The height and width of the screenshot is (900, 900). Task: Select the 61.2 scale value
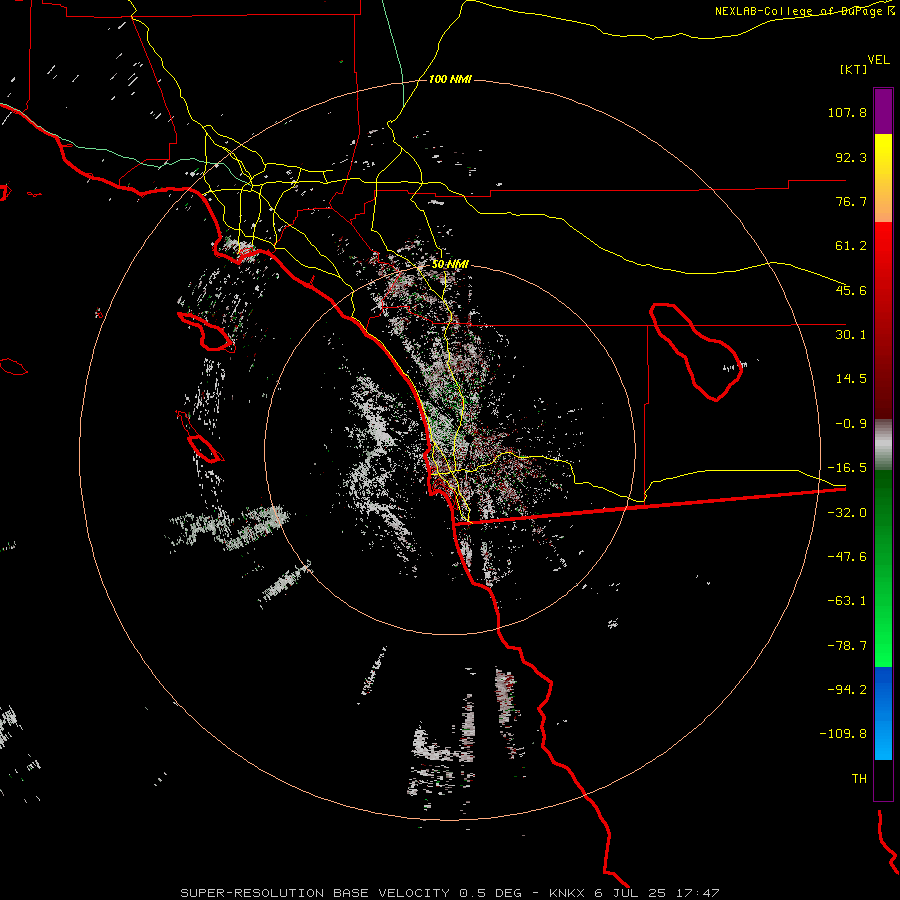[x=851, y=246]
